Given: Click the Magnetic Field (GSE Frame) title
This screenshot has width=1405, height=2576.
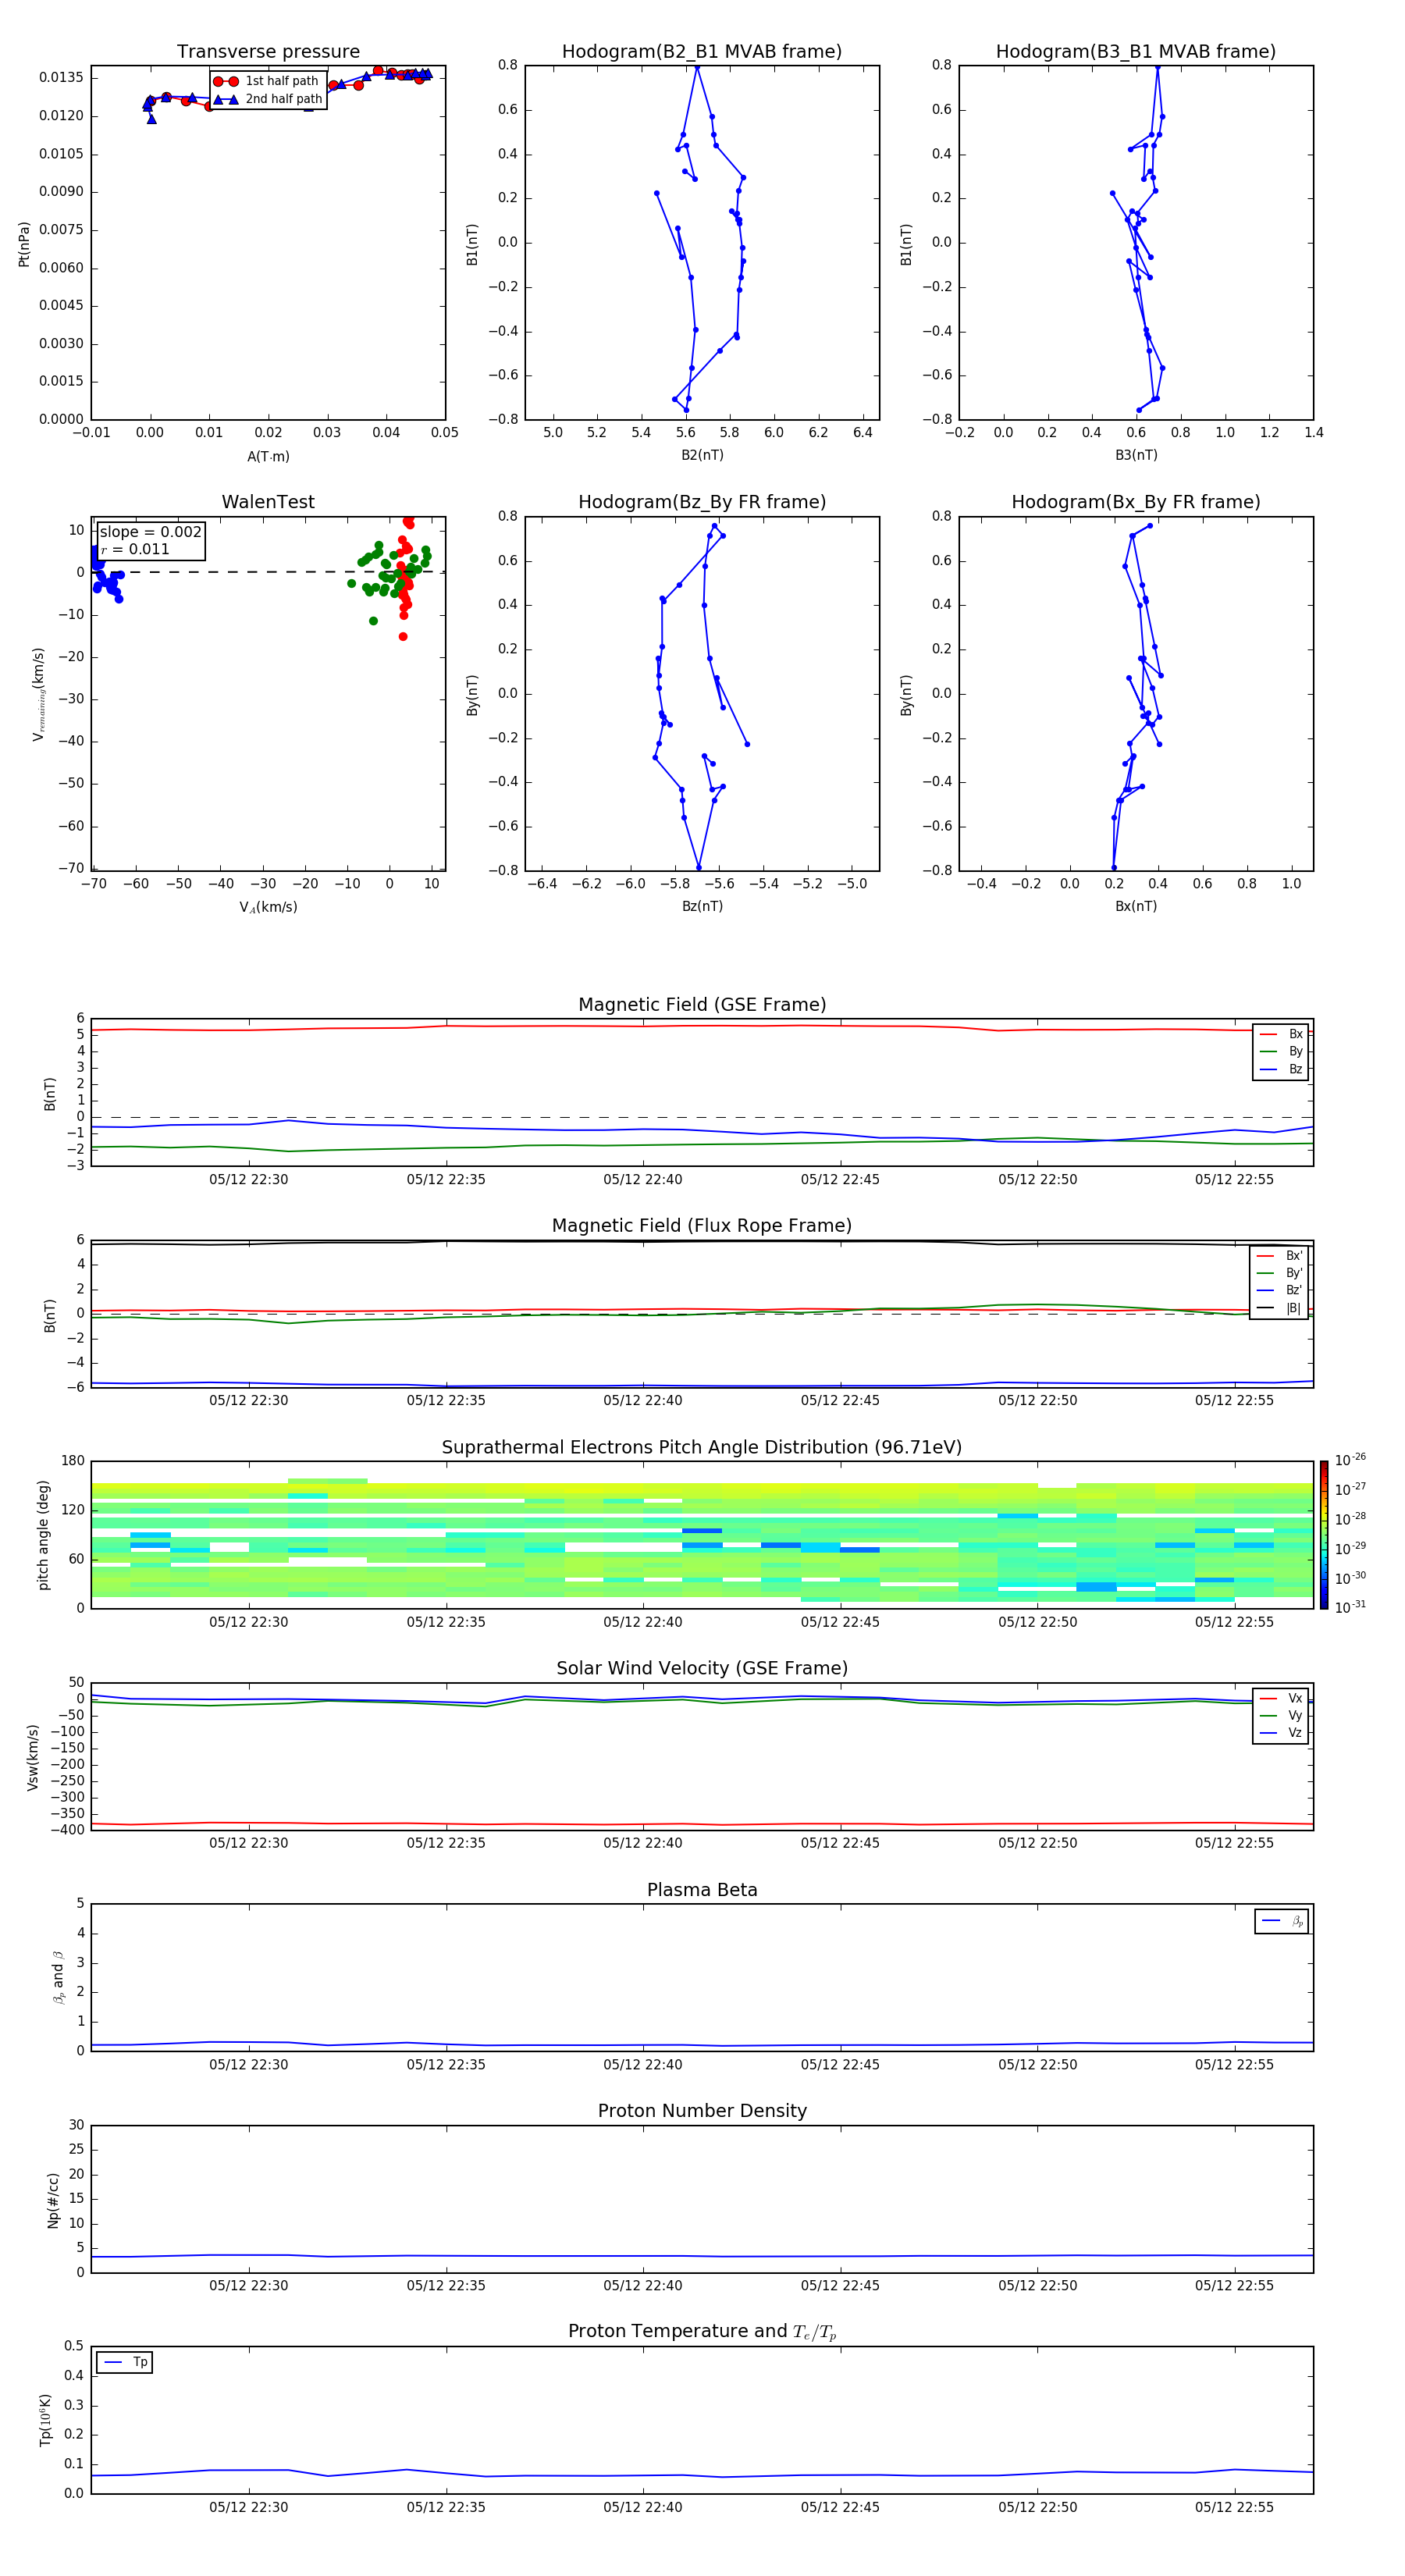Looking at the screenshot, I should (x=702, y=1005).
